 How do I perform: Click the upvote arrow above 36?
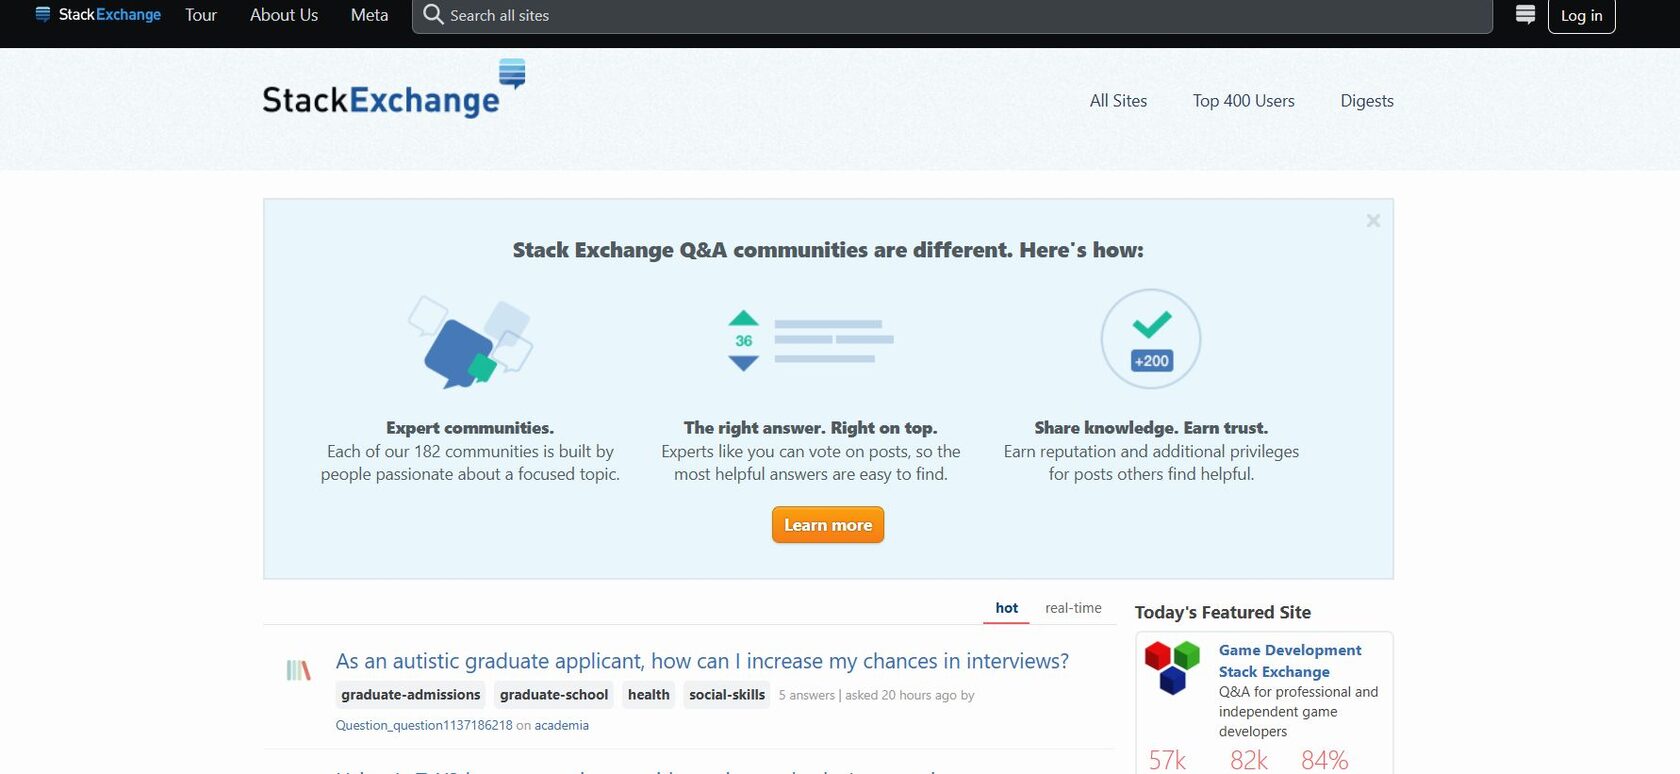(743, 319)
